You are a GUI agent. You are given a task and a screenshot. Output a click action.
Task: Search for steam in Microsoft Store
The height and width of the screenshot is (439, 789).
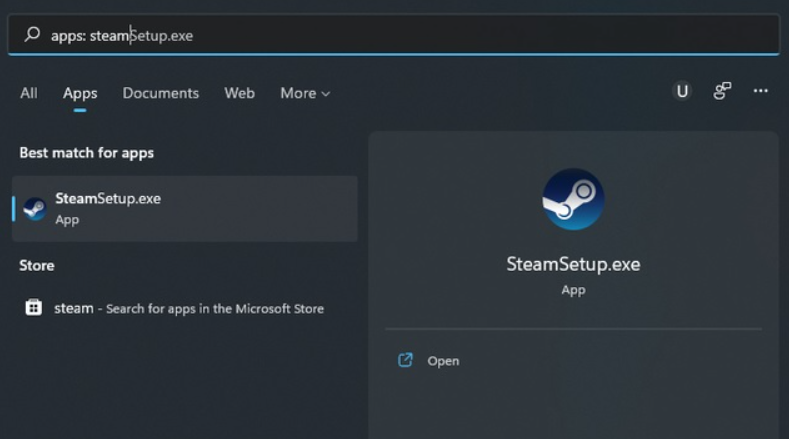tap(190, 308)
